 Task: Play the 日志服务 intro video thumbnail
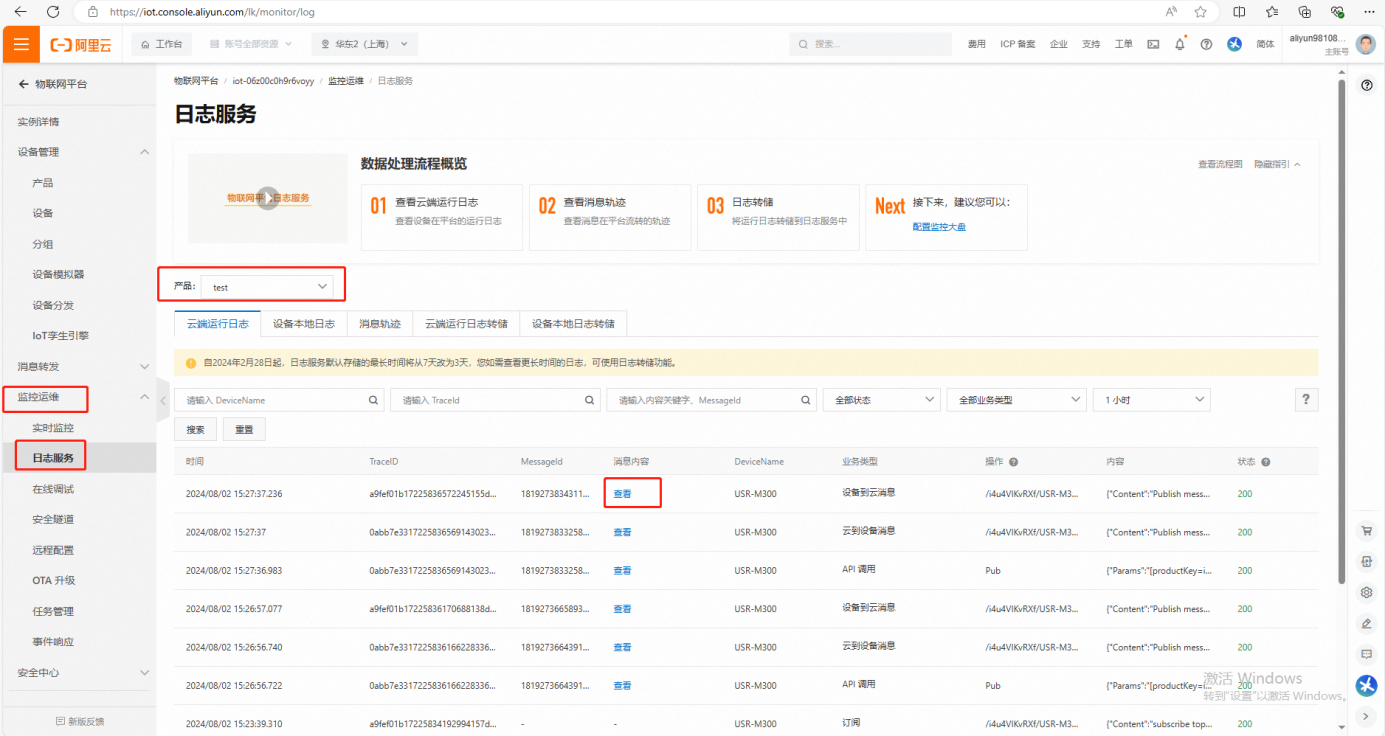267,198
